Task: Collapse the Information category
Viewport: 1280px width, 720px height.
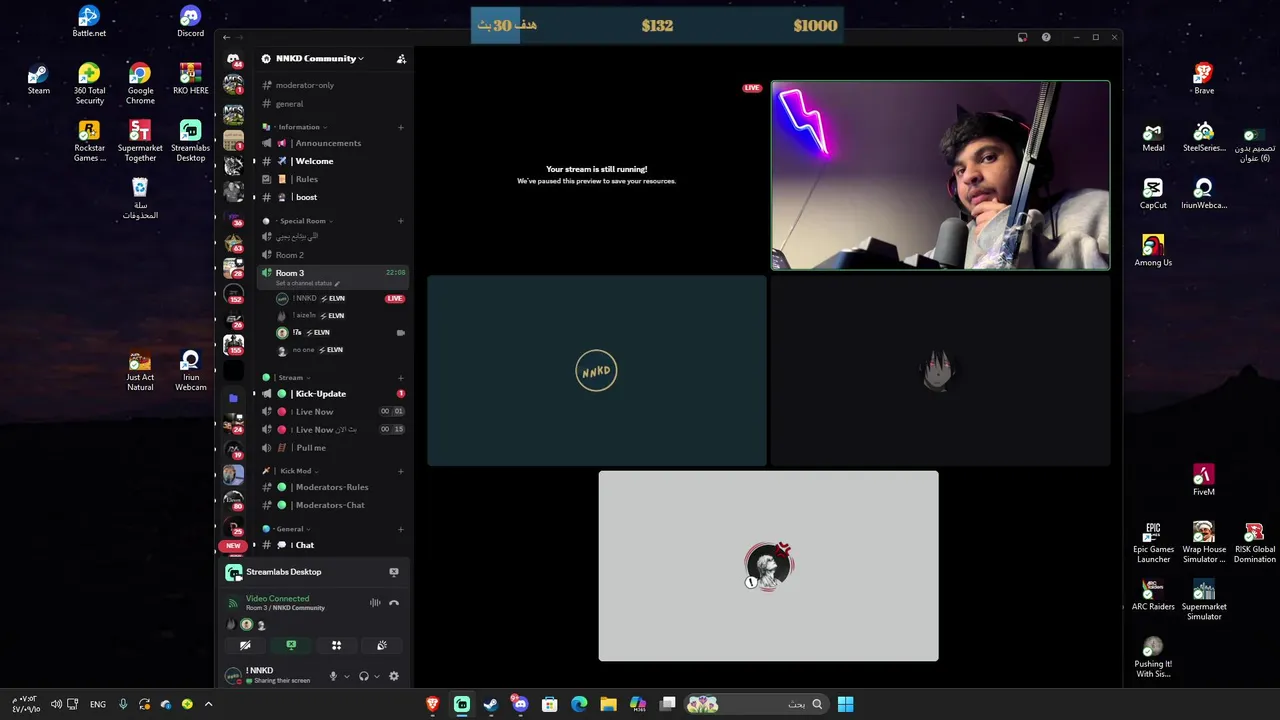Action: pos(301,127)
